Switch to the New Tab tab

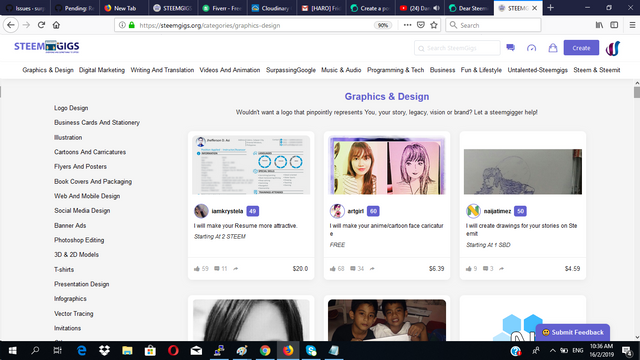point(124,8)
